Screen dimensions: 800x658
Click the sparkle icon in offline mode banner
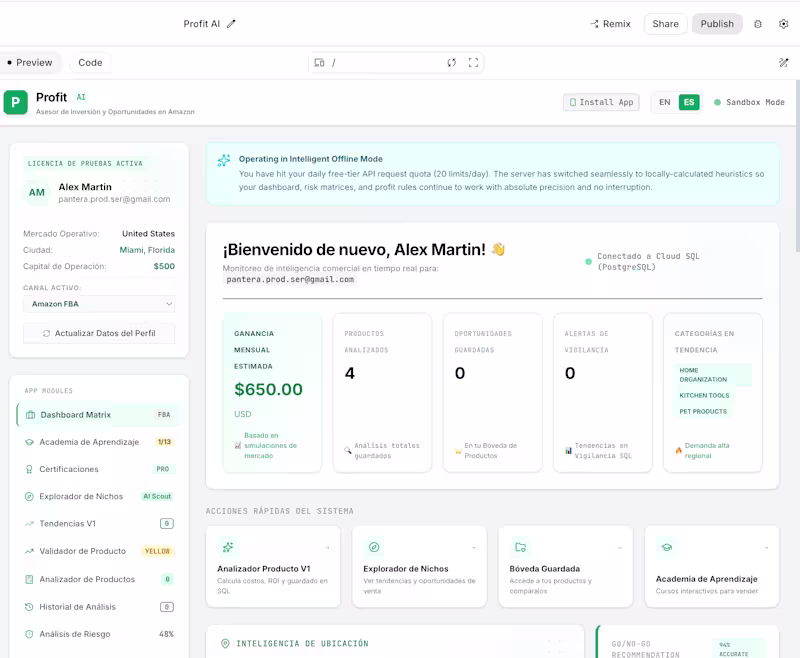[x=224, y=161]
